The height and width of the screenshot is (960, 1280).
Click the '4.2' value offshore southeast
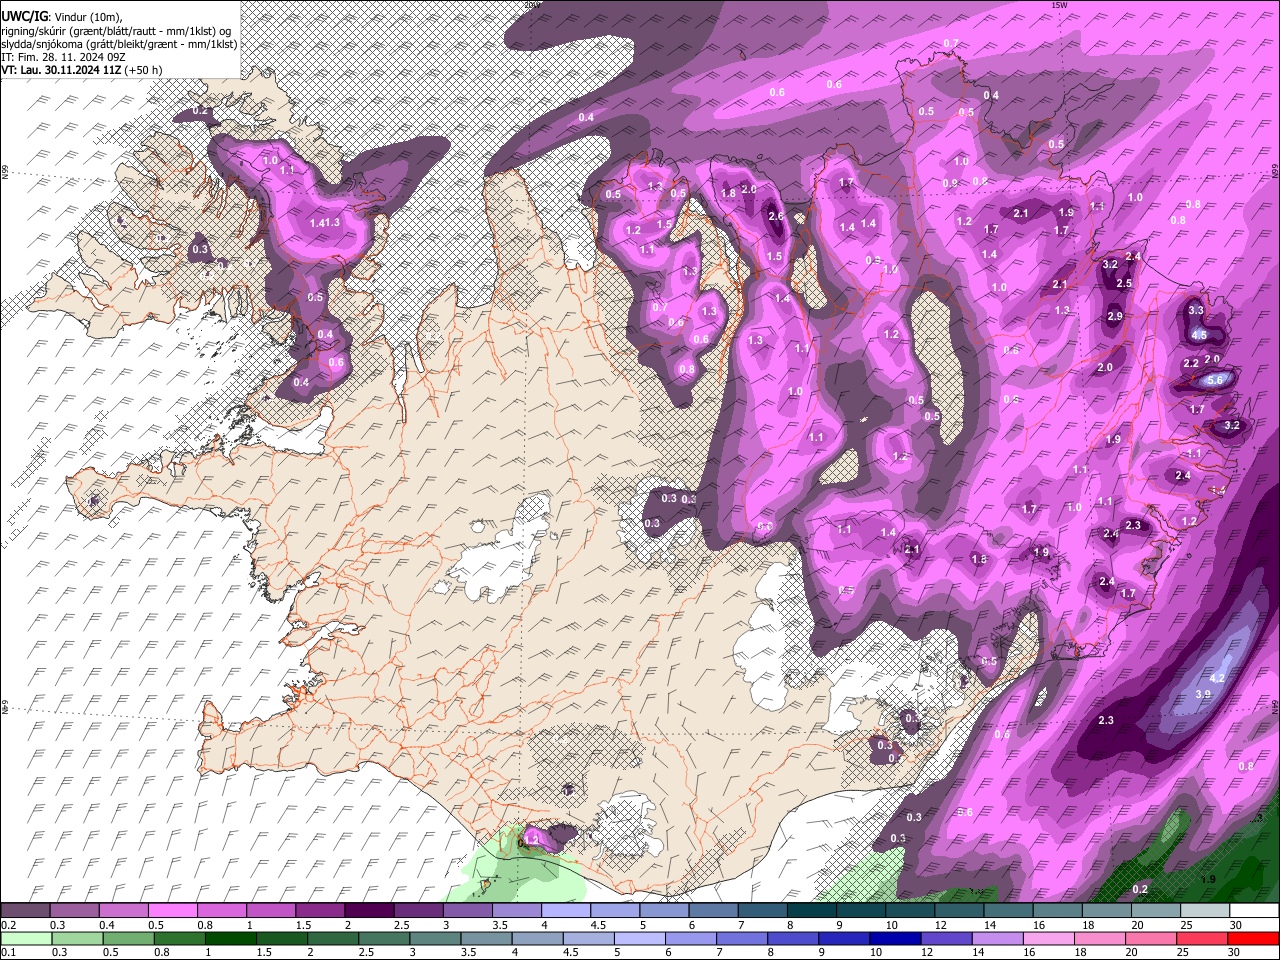tap(1218, 679)
